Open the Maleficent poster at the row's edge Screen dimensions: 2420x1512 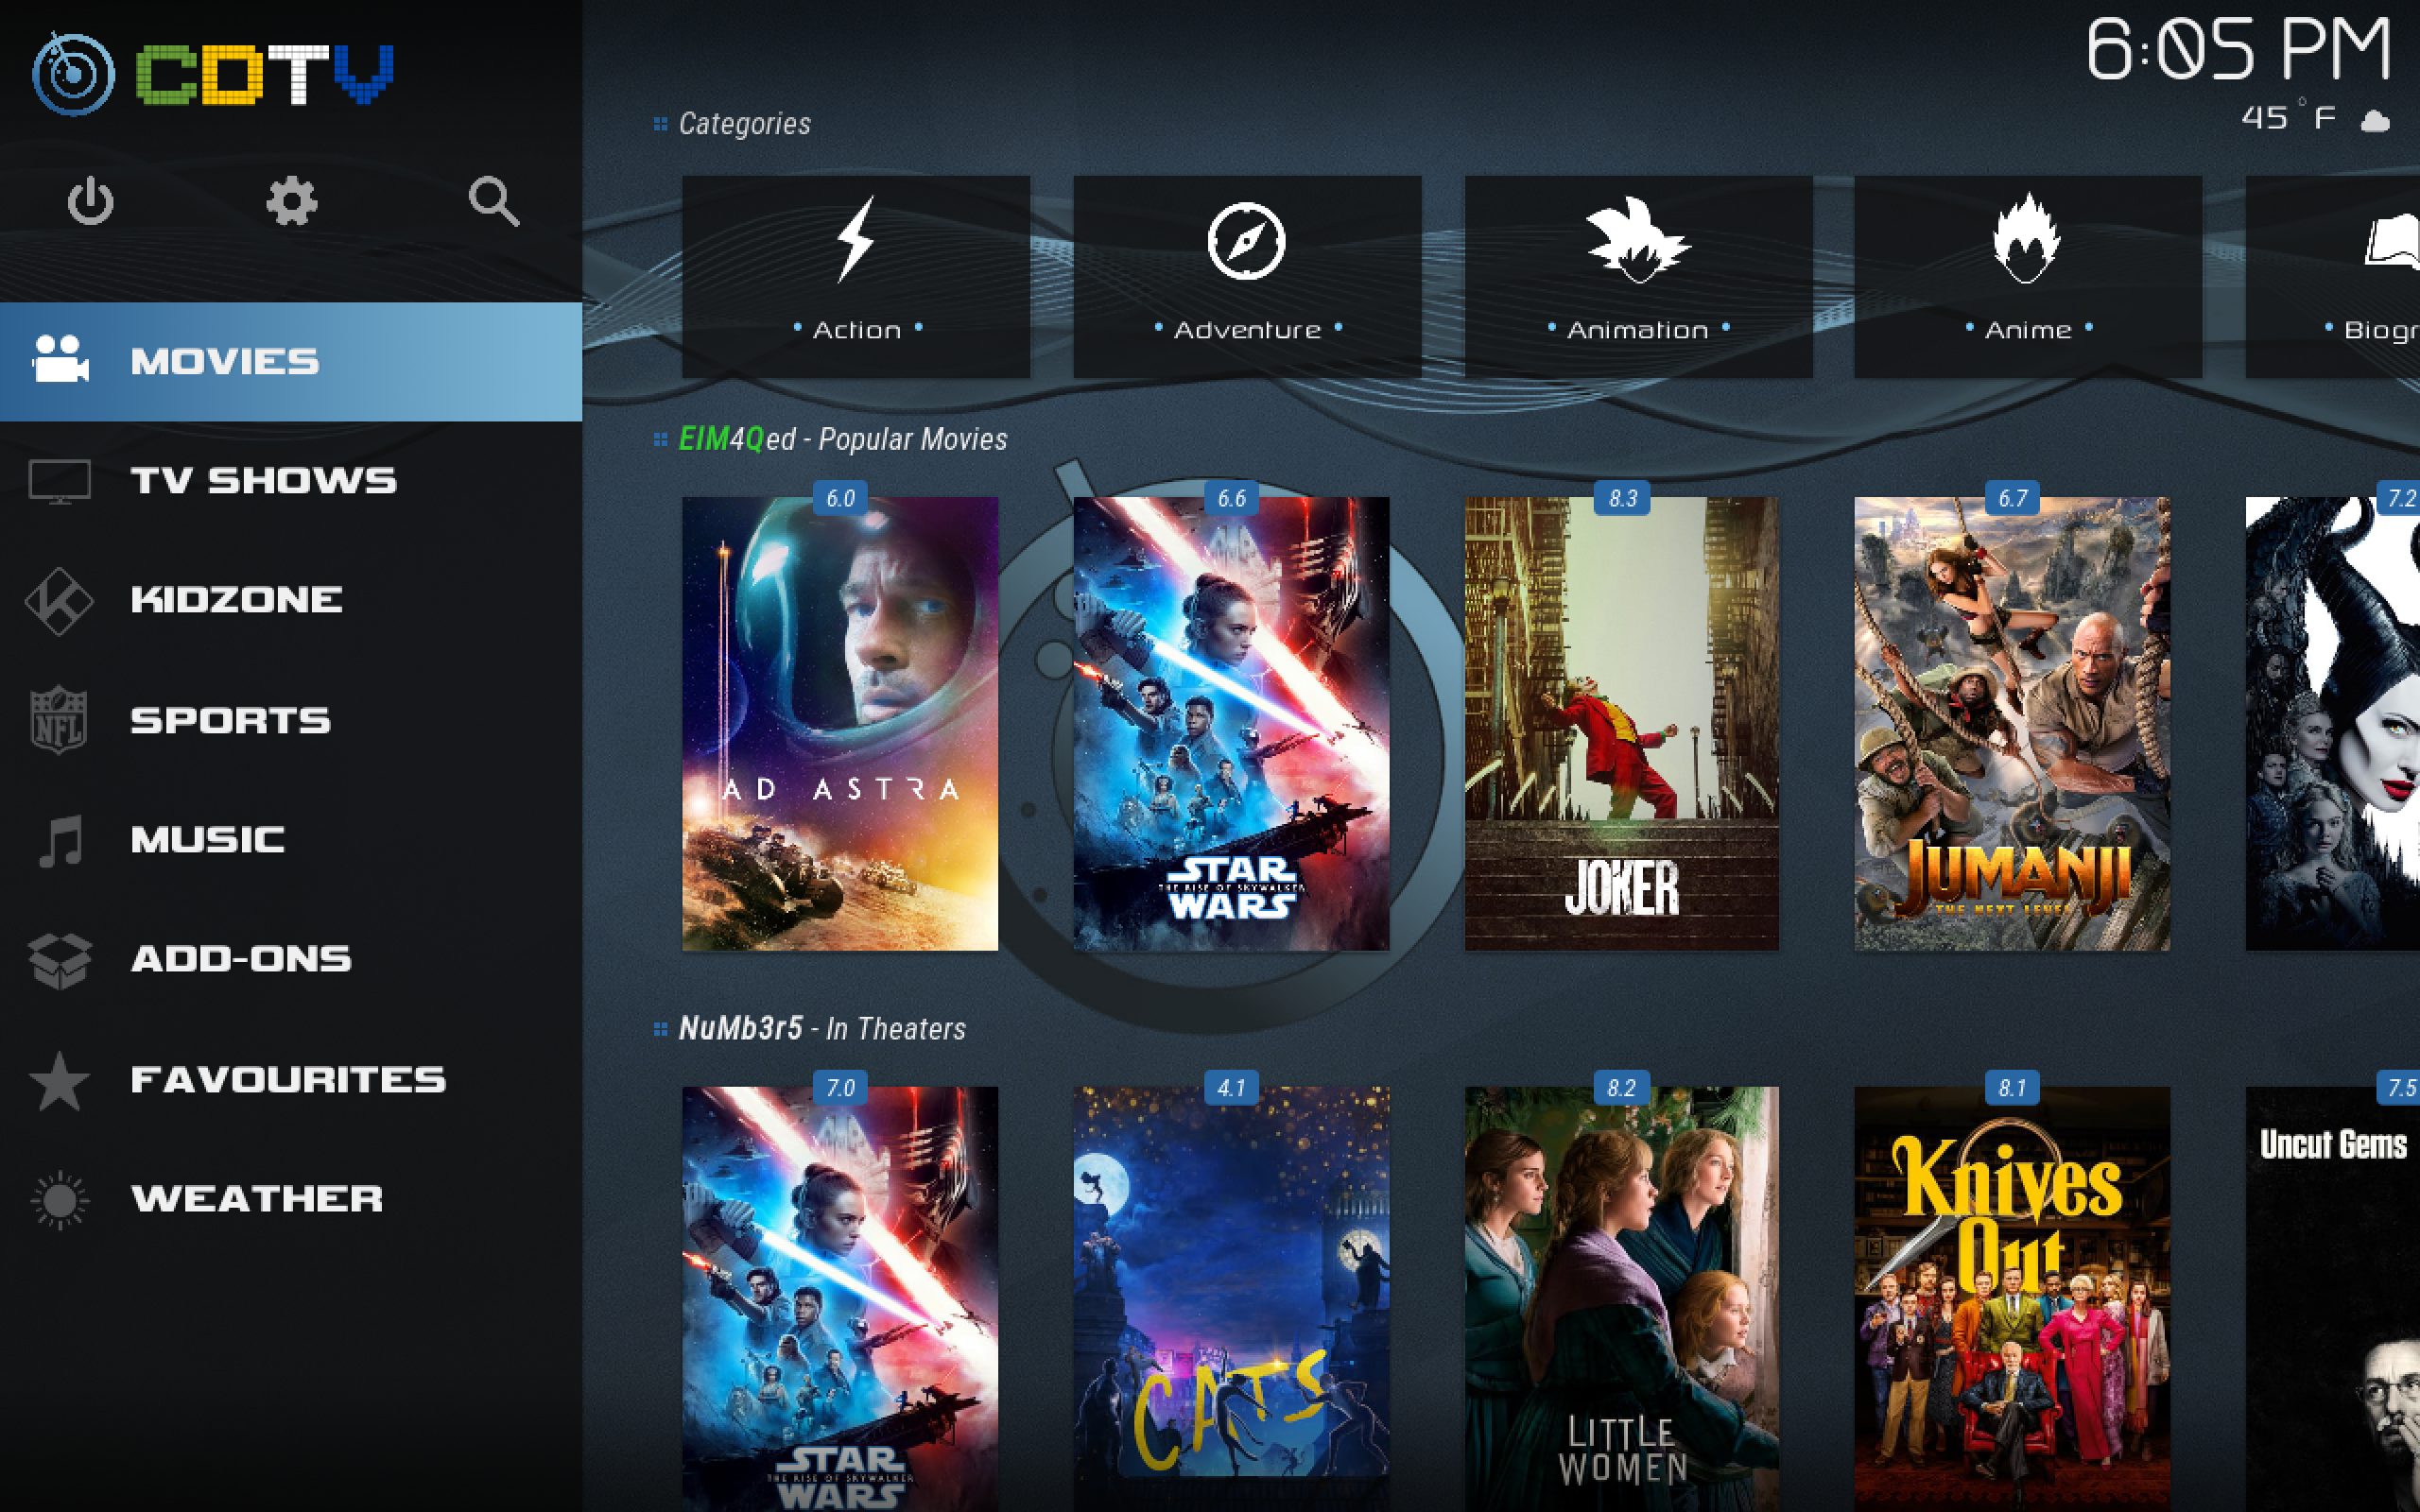pyautogui.click(x=2333, y=724)
